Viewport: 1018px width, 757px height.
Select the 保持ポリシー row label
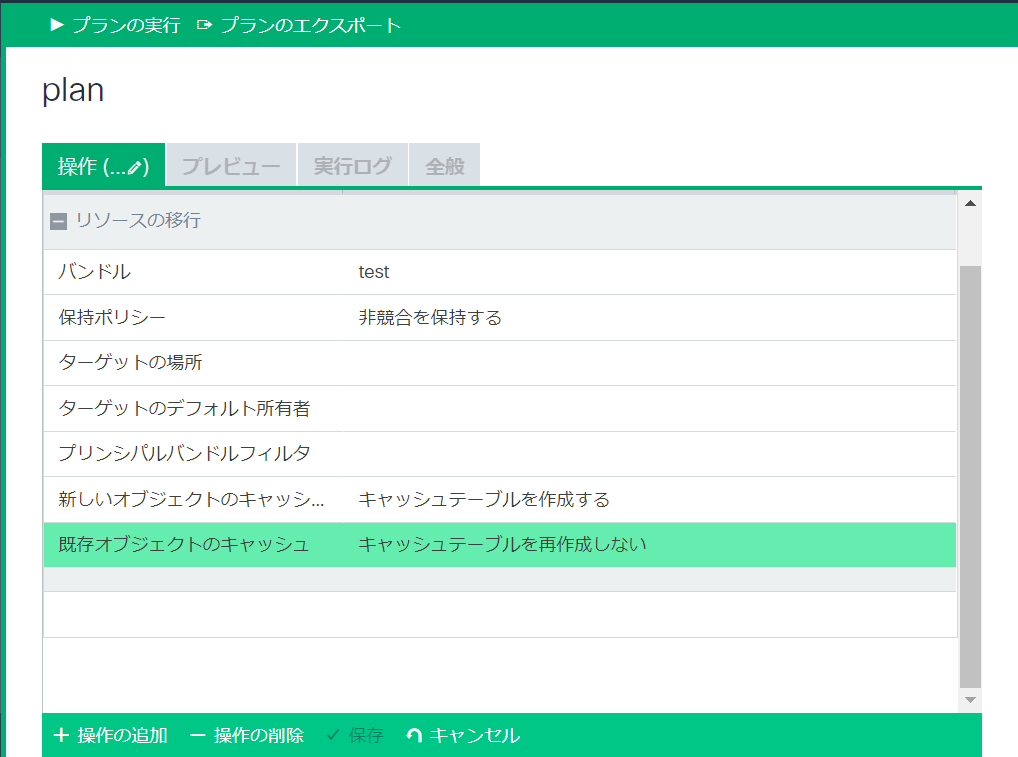[x=112, y=317]
